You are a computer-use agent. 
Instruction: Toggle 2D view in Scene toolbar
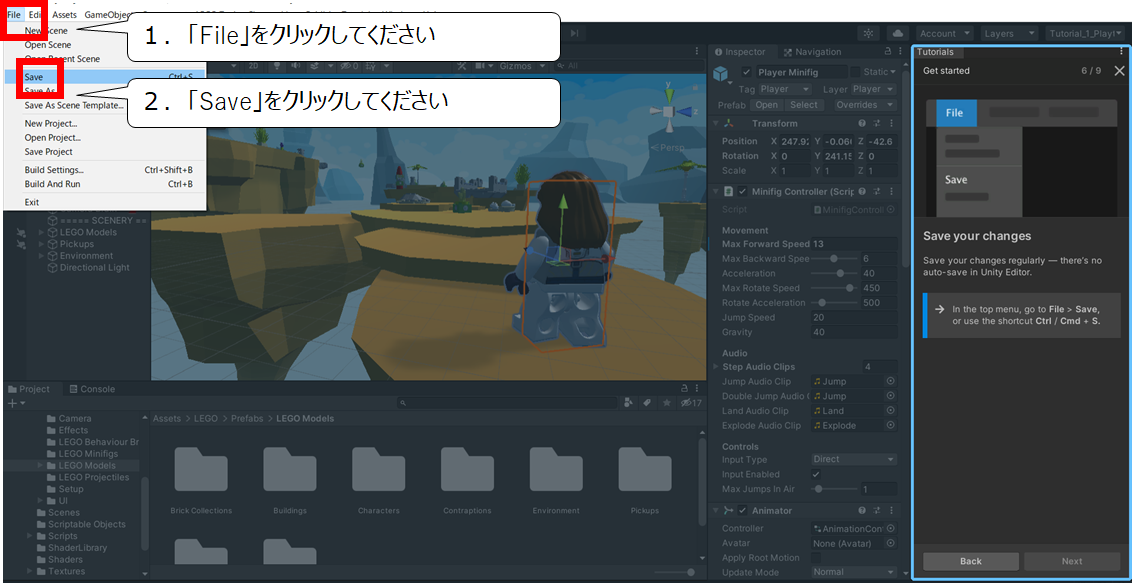click(253, 66)
